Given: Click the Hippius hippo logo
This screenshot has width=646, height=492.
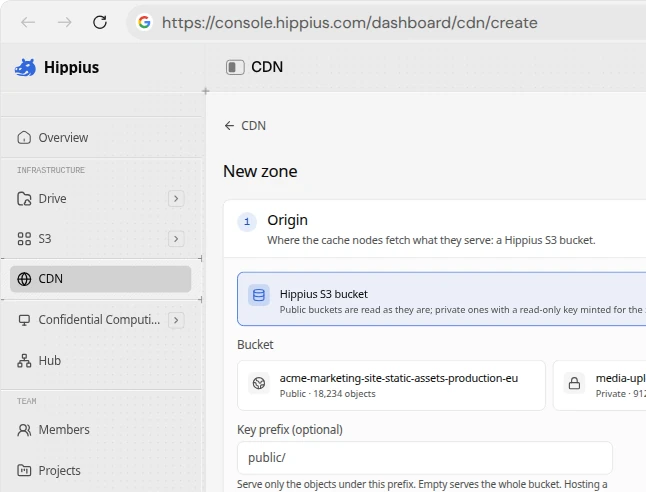Looking at the screenshot, I should tap(26, 68).
